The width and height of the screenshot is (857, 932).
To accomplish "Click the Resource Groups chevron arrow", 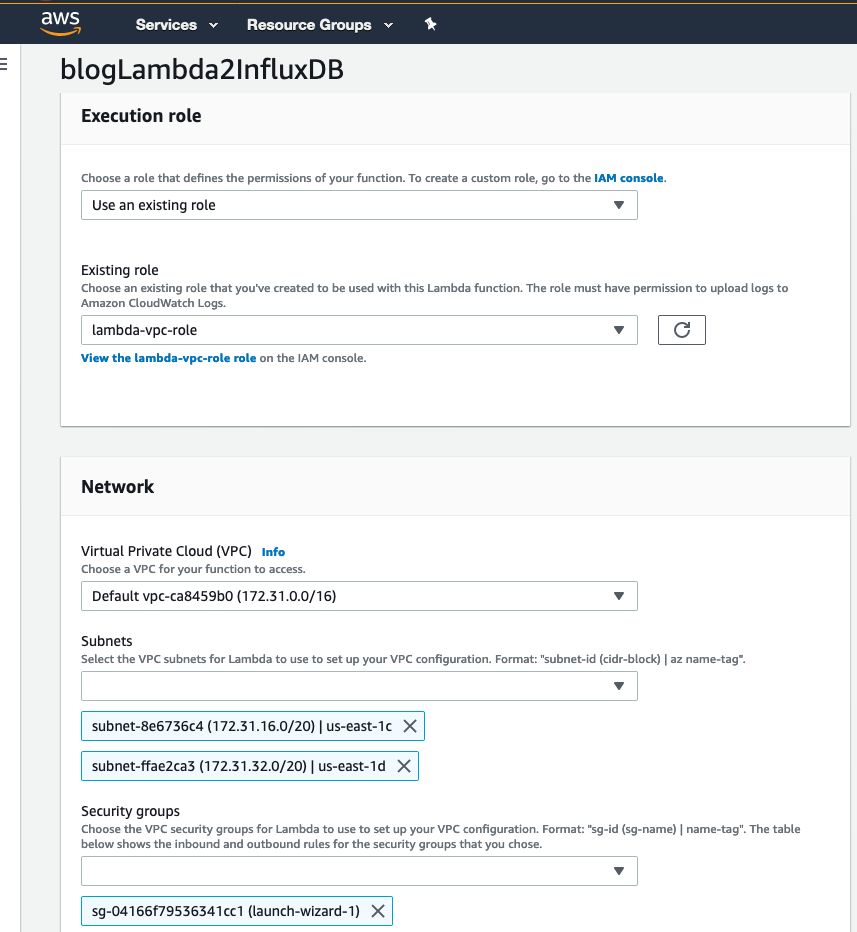I will 388,25.
